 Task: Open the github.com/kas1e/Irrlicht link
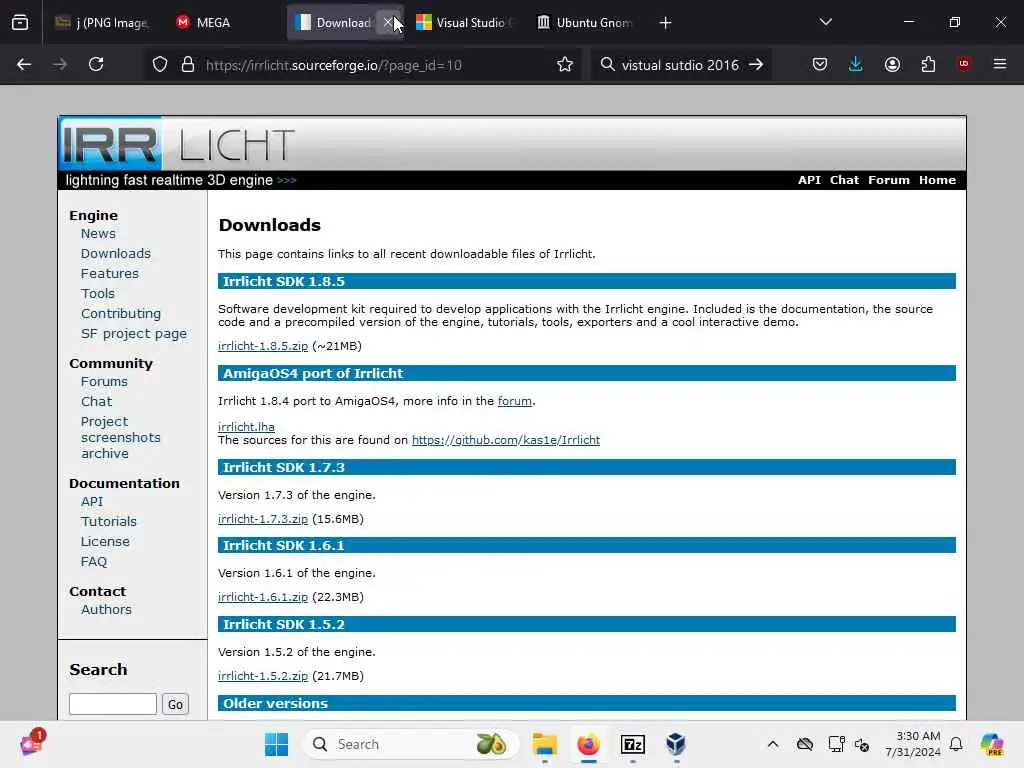(x=505, y=440)
